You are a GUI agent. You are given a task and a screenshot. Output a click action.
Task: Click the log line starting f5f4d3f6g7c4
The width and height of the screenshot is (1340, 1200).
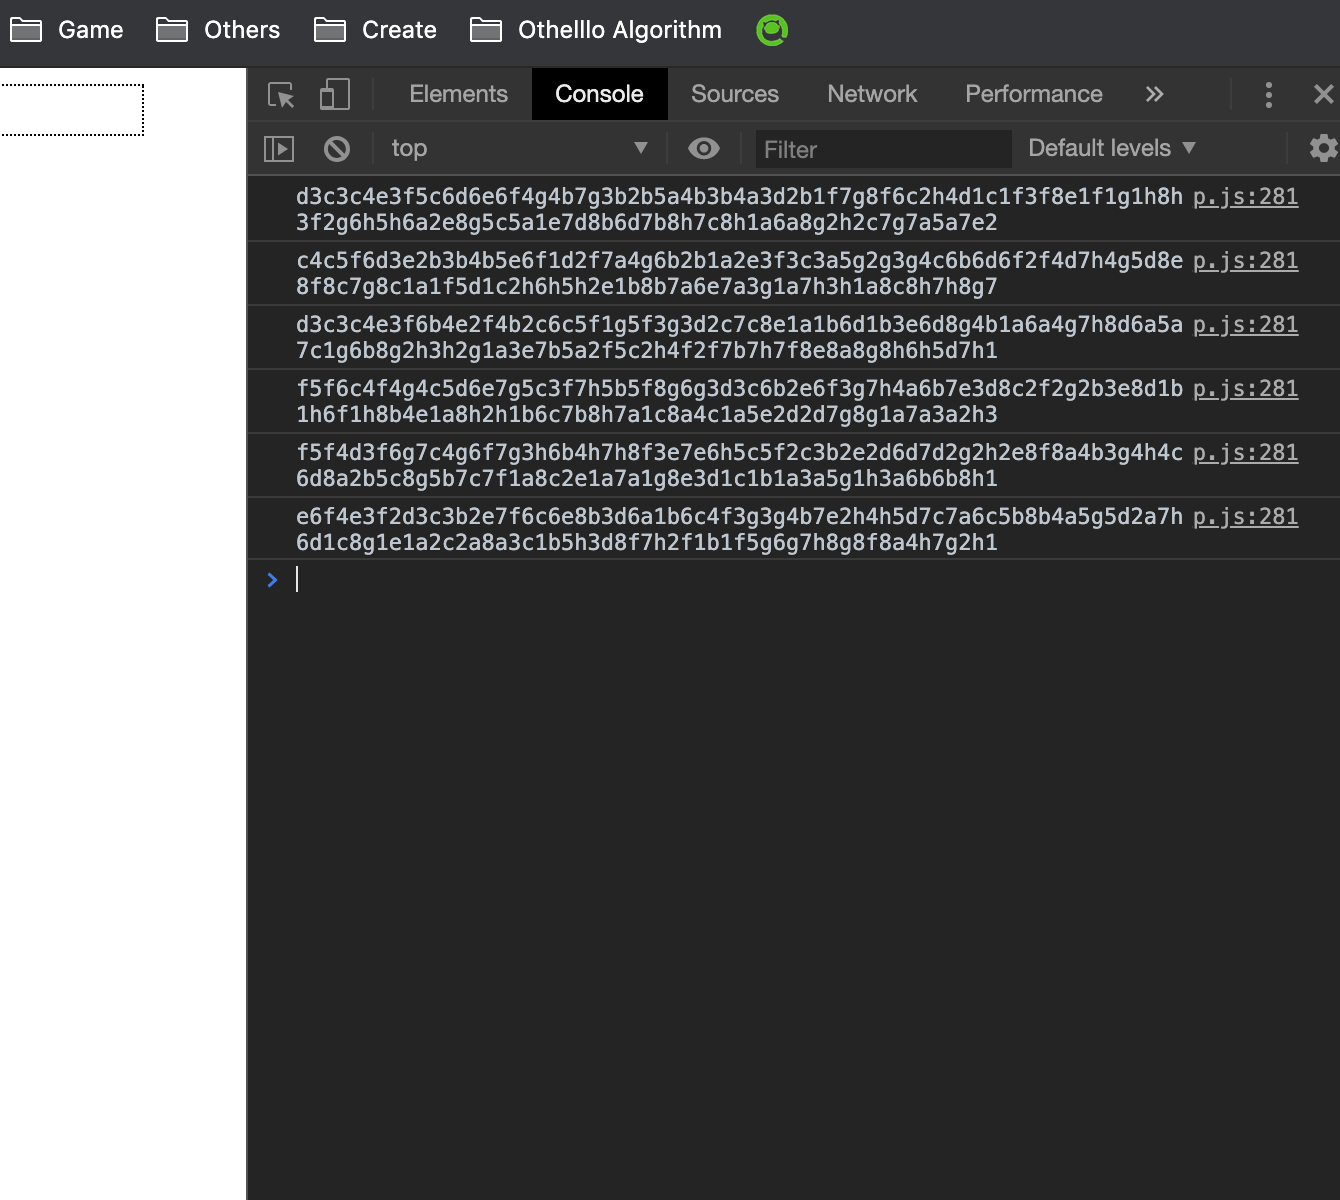739,465
